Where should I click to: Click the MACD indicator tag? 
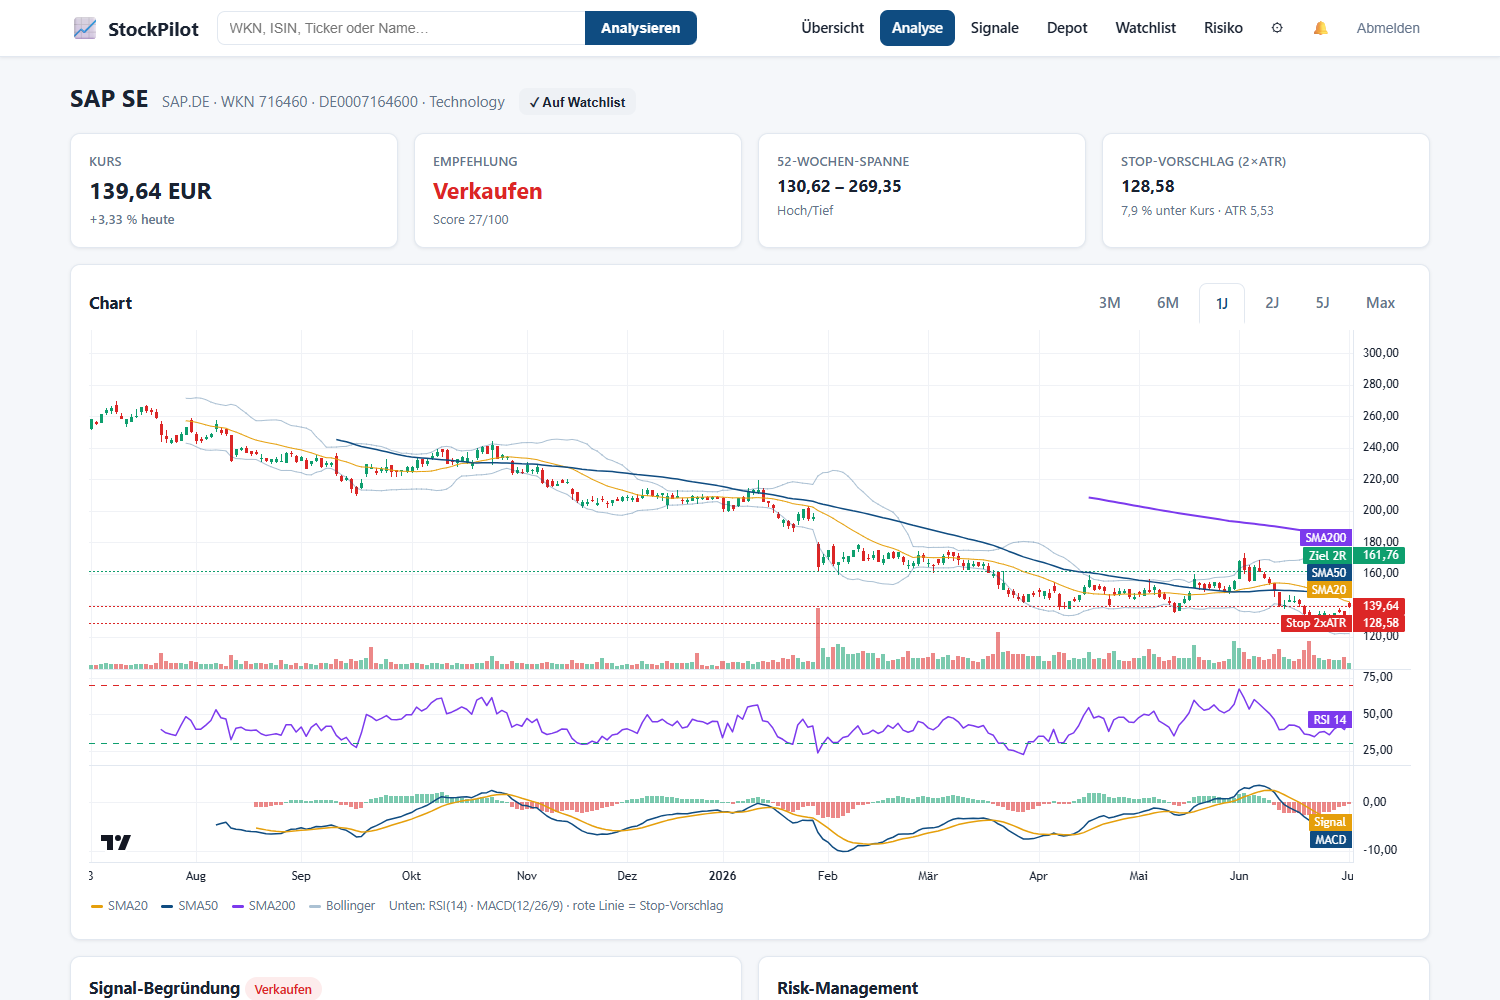1331,840
